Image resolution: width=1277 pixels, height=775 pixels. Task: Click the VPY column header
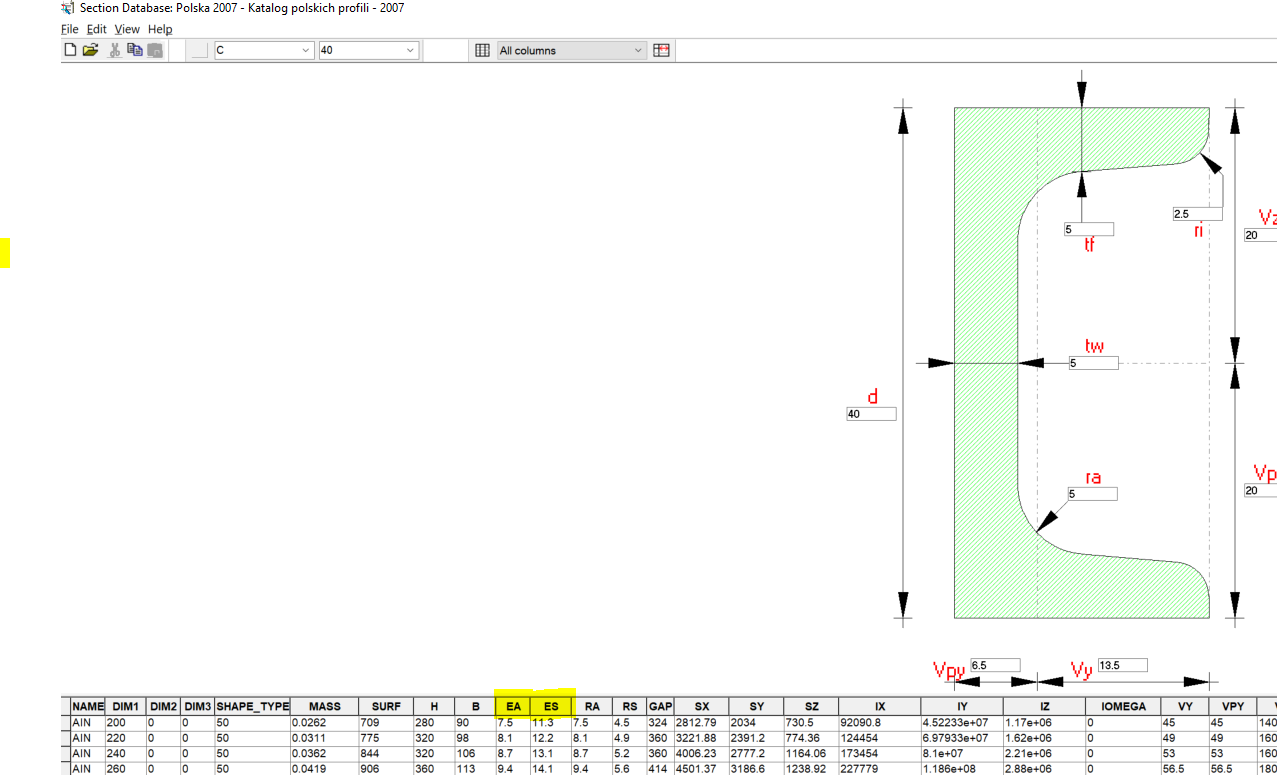[x=1232, y=706]
